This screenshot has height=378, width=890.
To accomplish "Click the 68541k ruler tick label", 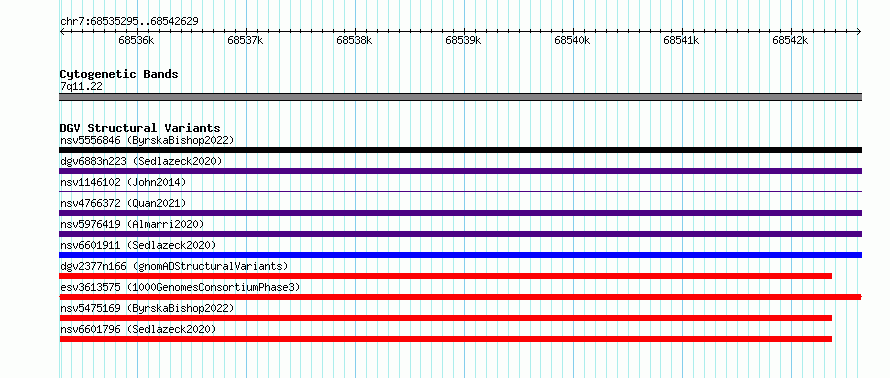I will (681, 40).
